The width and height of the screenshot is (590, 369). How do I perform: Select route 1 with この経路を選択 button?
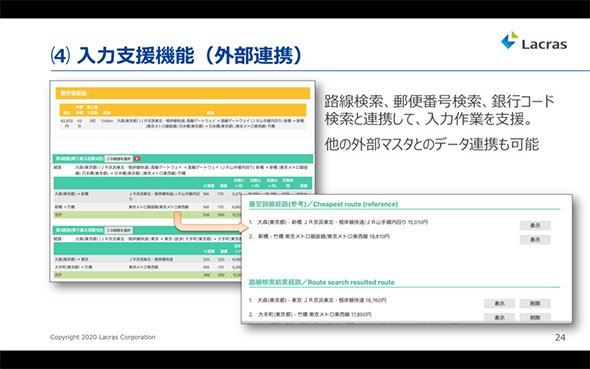[x=118, y=159]
